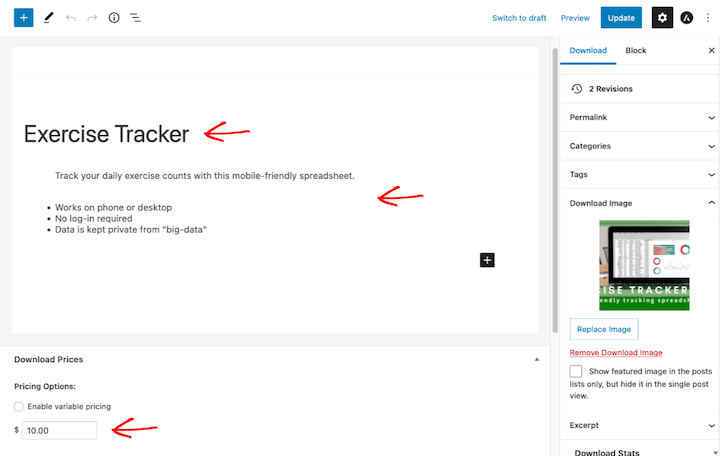
Task: Click the Remove Download Image link
Action: click(x=616, y=353)
